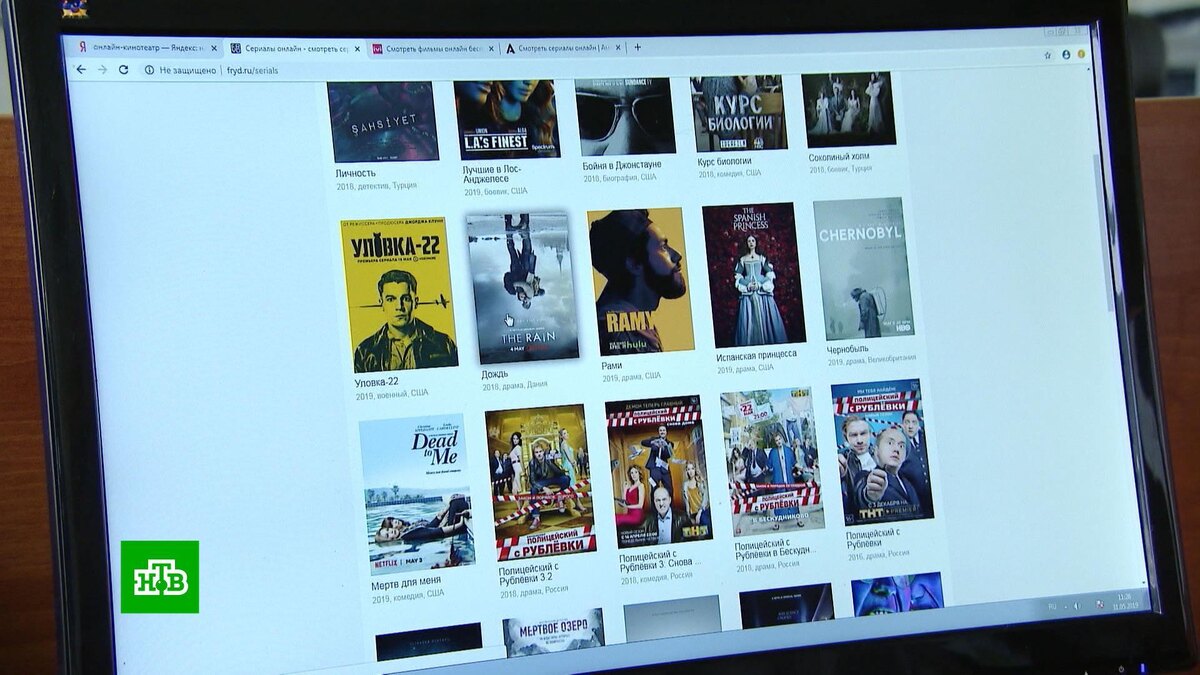Click the 'Уловка-22' title link
This screenshot has height=675, width=1200.
pyautogui.click(x=377, y=382)
